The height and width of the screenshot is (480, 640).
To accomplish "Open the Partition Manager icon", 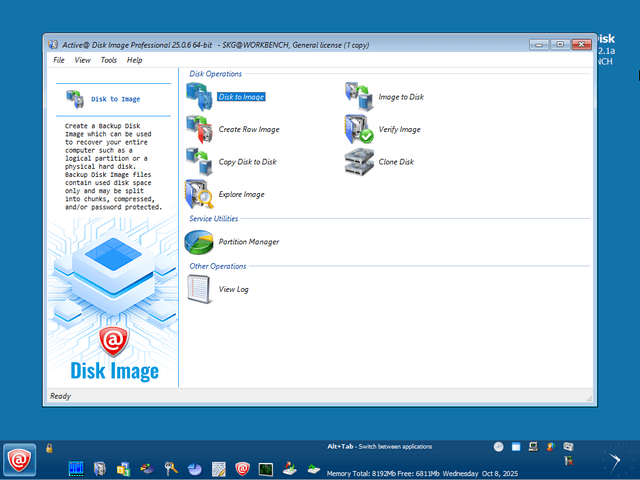I will click(x=199, y=241).
